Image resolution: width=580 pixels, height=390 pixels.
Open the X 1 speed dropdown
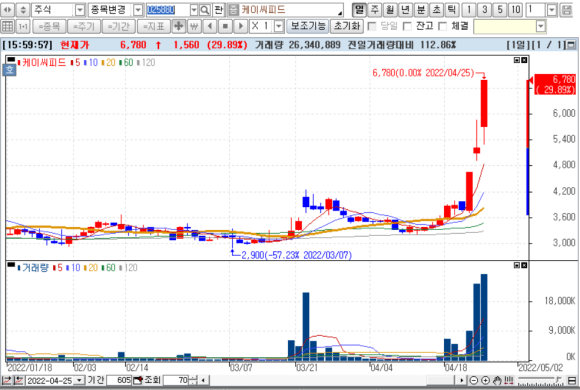[279, 26]
